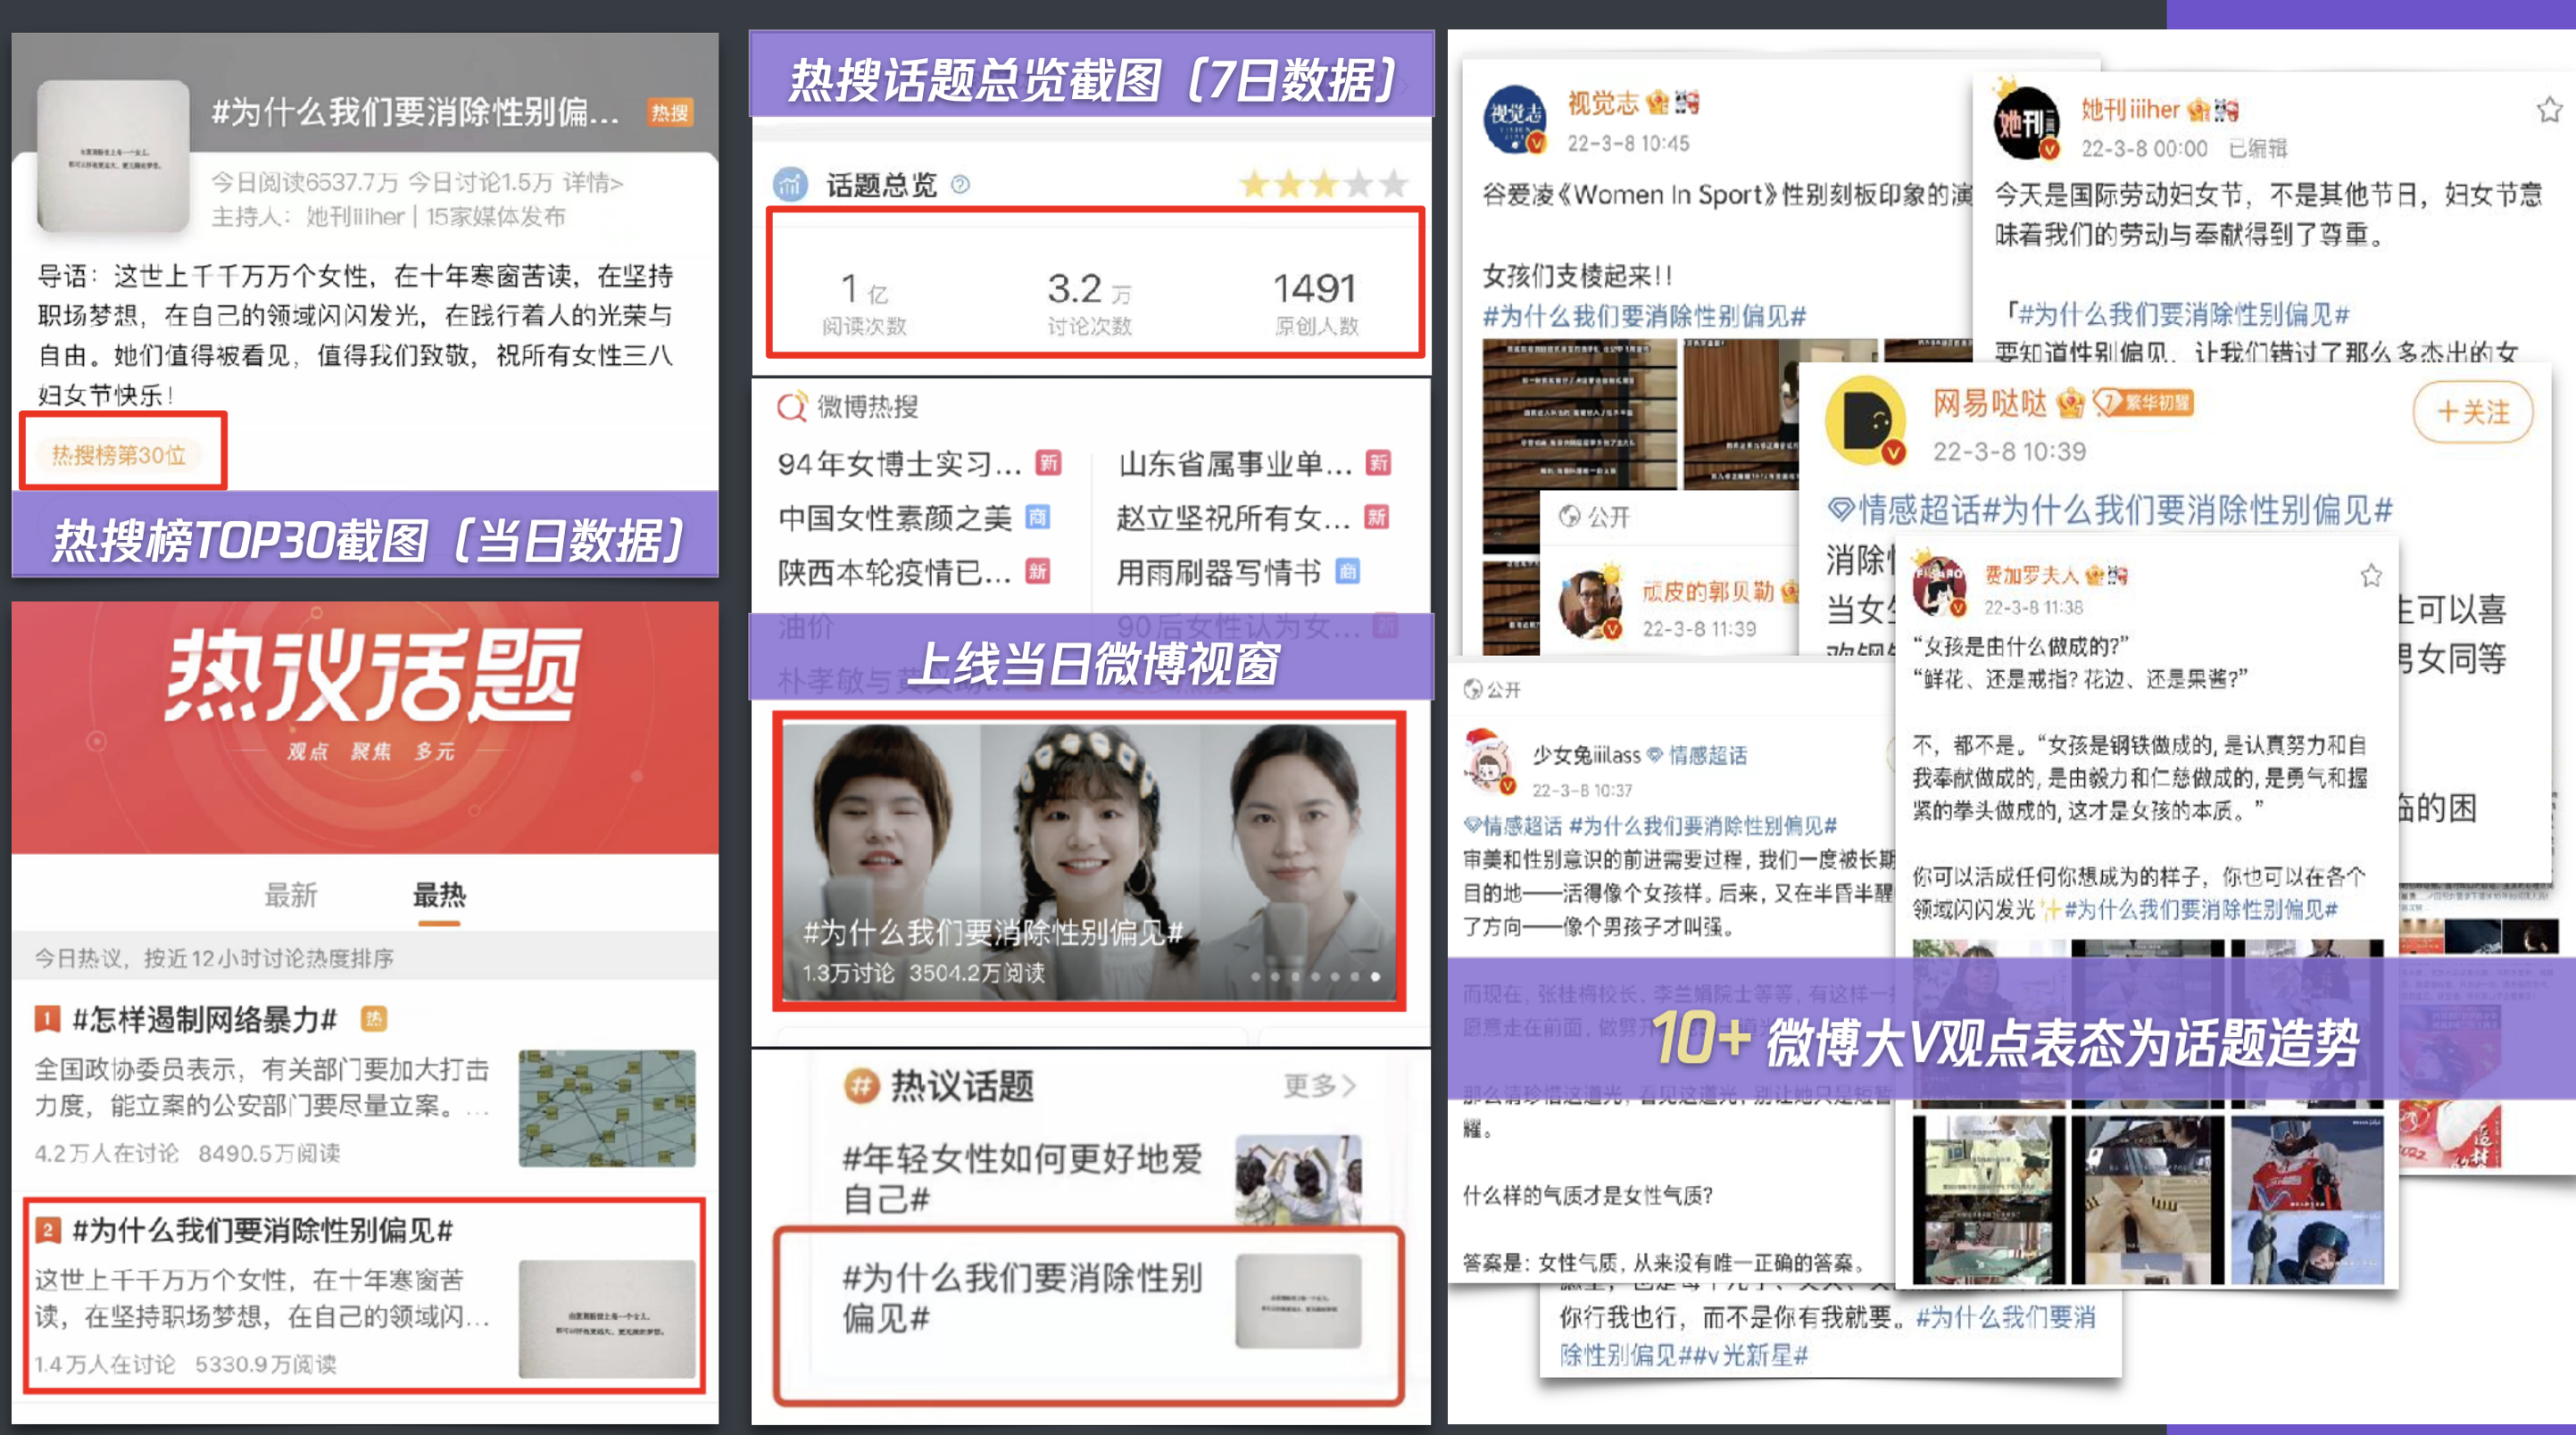2576x1435 pixels.
Task: Click the 微博热搜 search icon
Action: pos(792,406)
